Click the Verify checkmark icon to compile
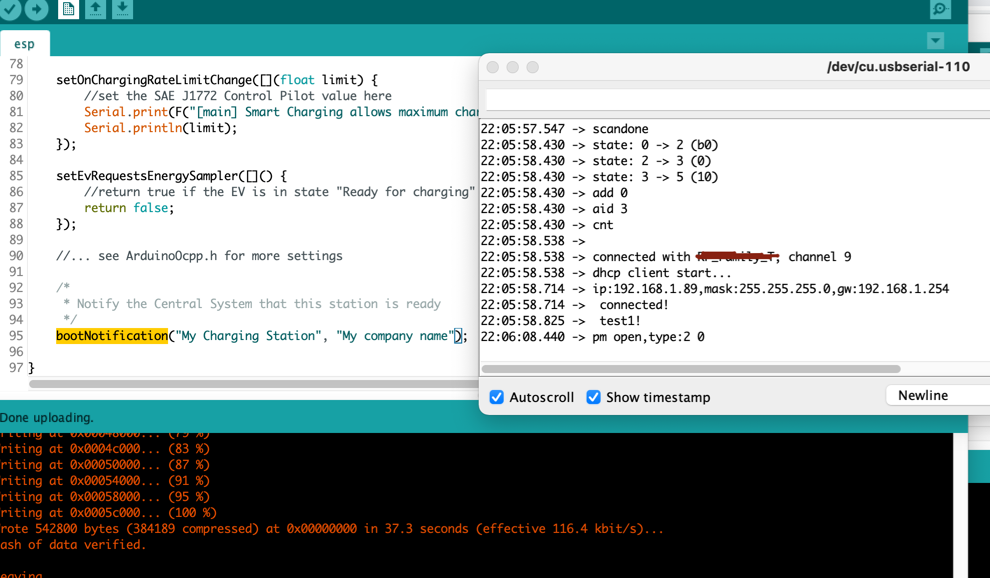This screenshot has width=991, height=578. tap(10, 10)
